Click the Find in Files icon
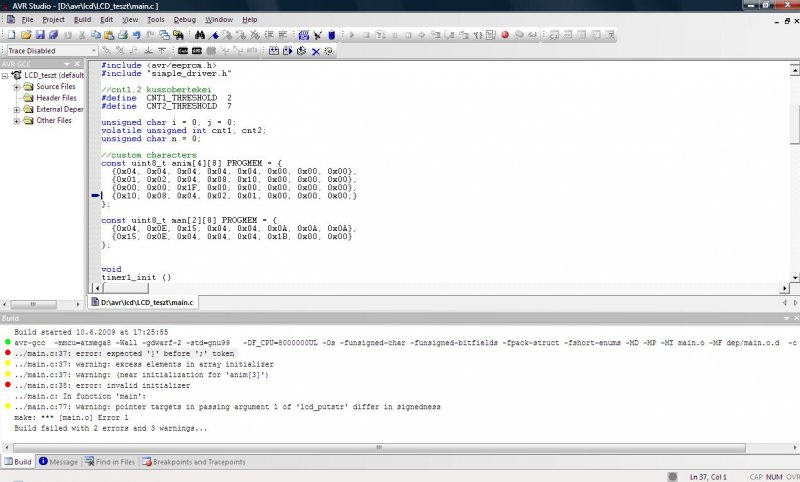This screenshot has width=800, height=482. tap(178, 35)
